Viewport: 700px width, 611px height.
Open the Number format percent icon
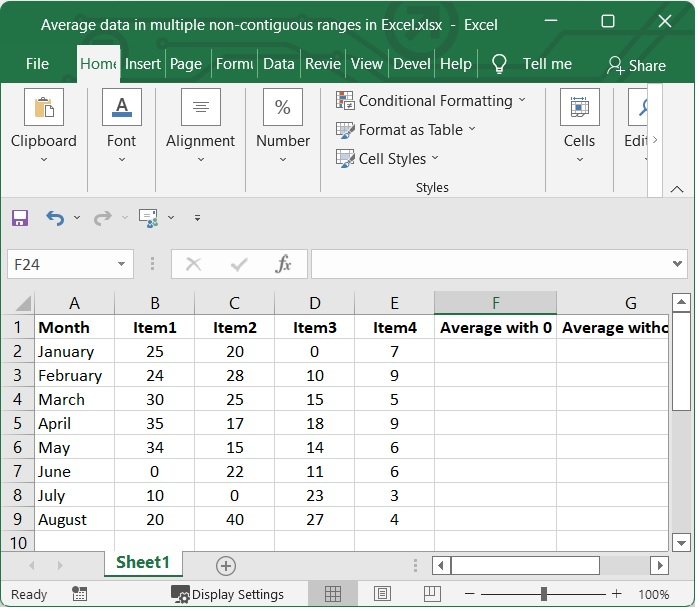pyautogui.click(x=283, y=107)
